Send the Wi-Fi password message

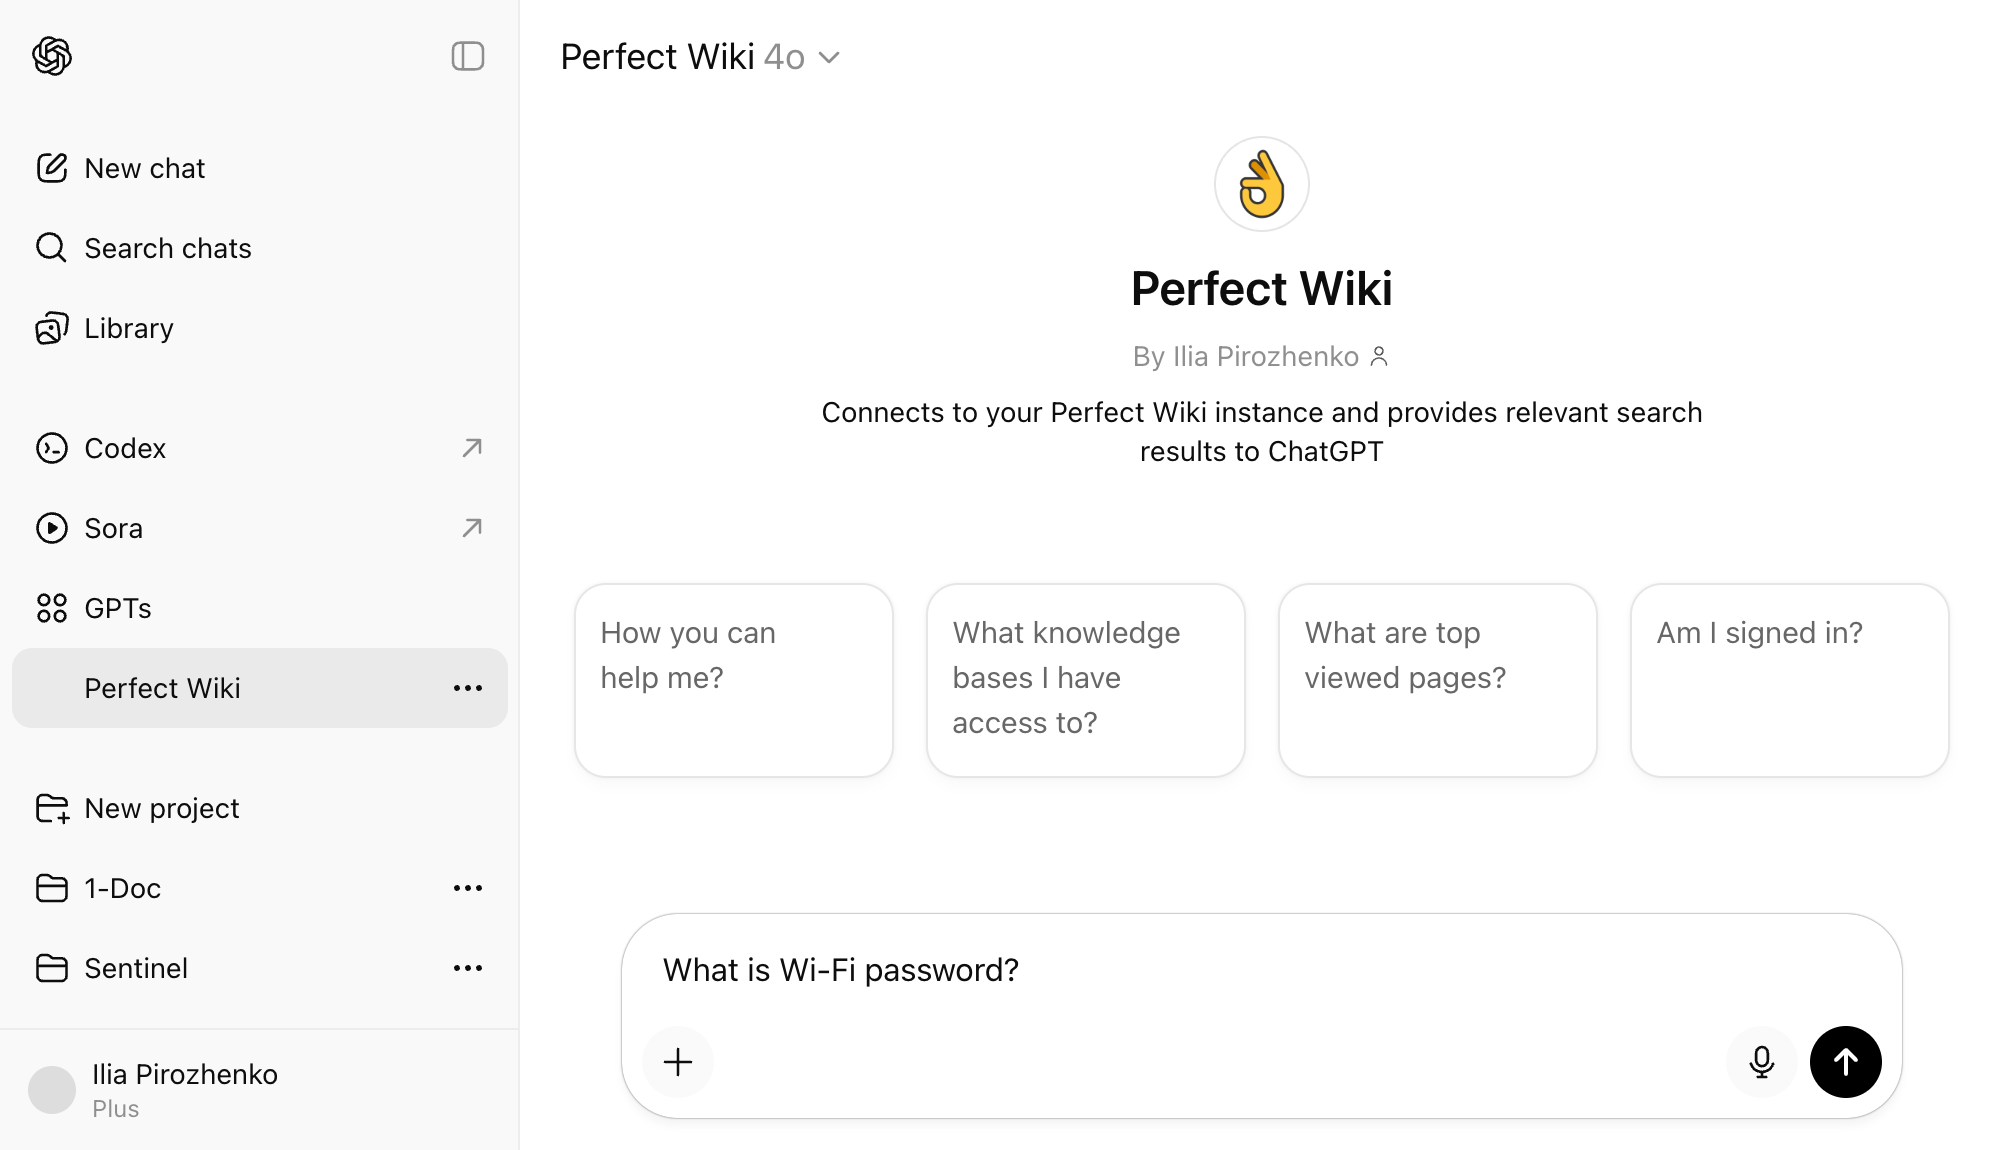point(1845,1062)
